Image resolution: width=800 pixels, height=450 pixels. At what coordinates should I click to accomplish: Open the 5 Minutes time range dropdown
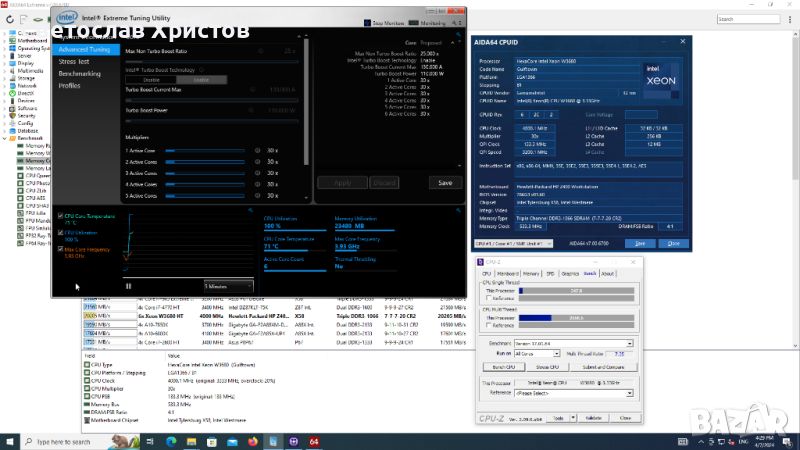[228, 286]
